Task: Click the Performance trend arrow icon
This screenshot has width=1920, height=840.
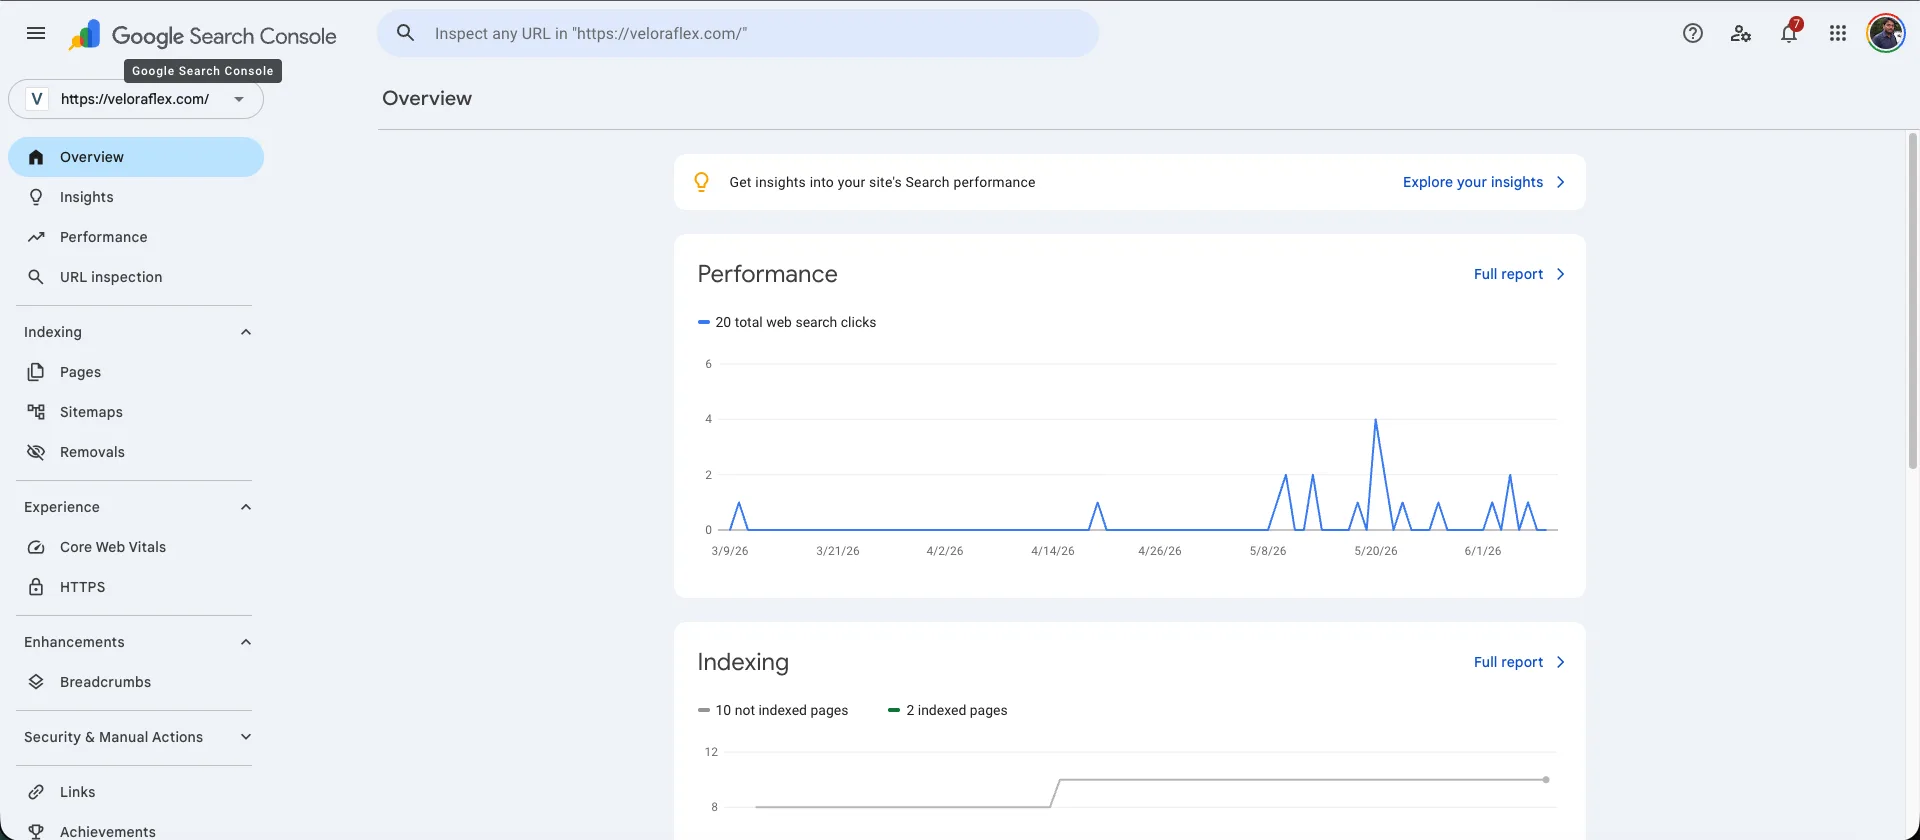Action: click(36, 237)
